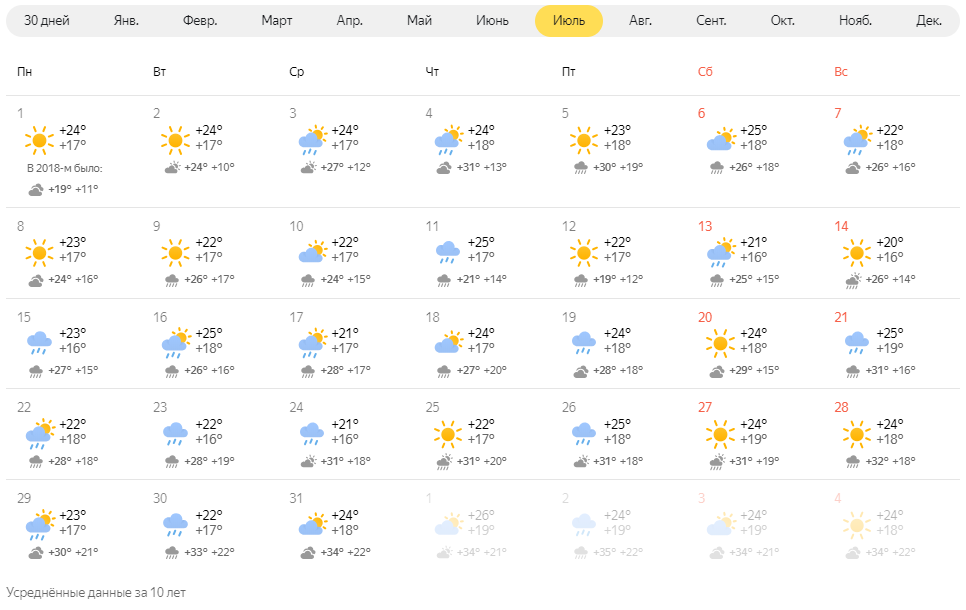Open the 30 дней tab
This screenshot has height=610, width=966.
47,21
